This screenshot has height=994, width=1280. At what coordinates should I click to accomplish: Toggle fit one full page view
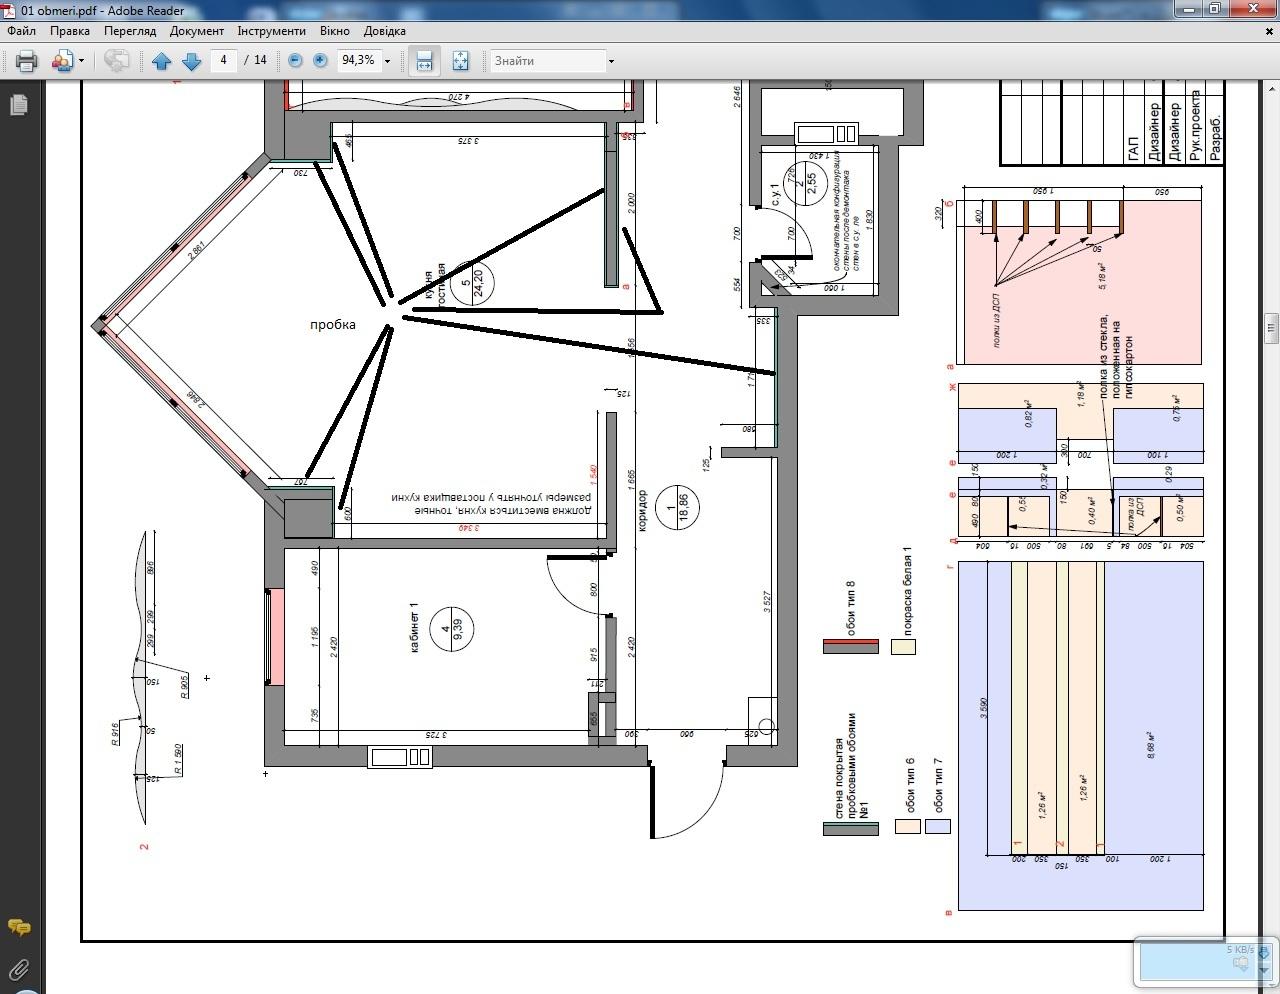pyautogui.click(x=460, y=61)
